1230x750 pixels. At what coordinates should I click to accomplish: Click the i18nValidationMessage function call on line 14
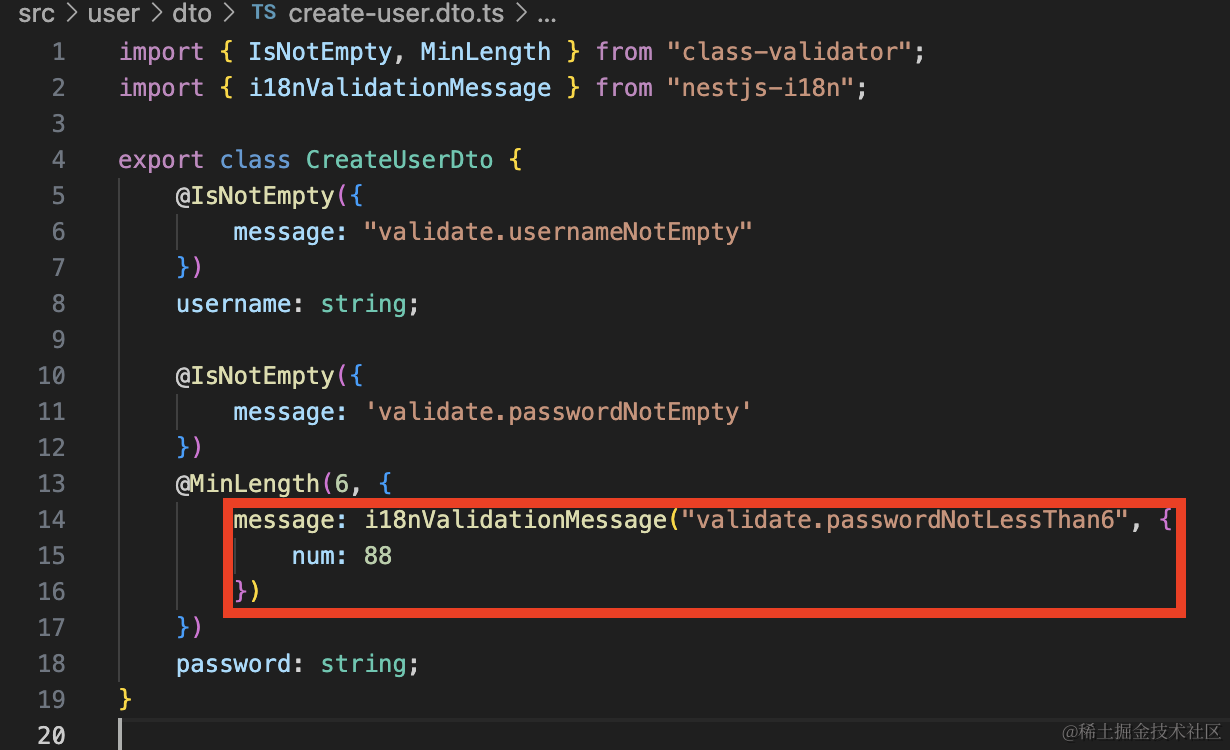click(x=514, y=520)
